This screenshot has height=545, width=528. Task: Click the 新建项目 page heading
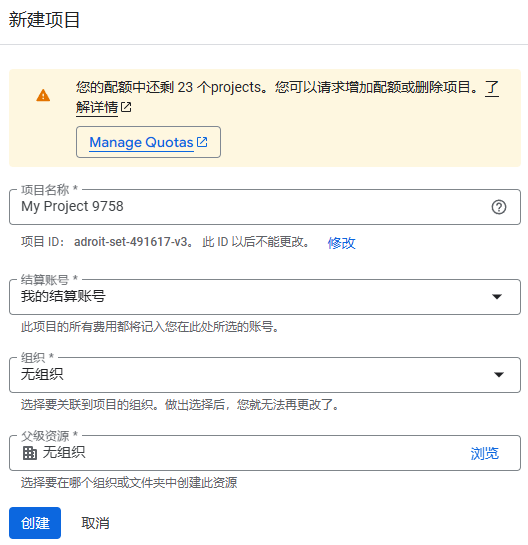click(44, 19)
